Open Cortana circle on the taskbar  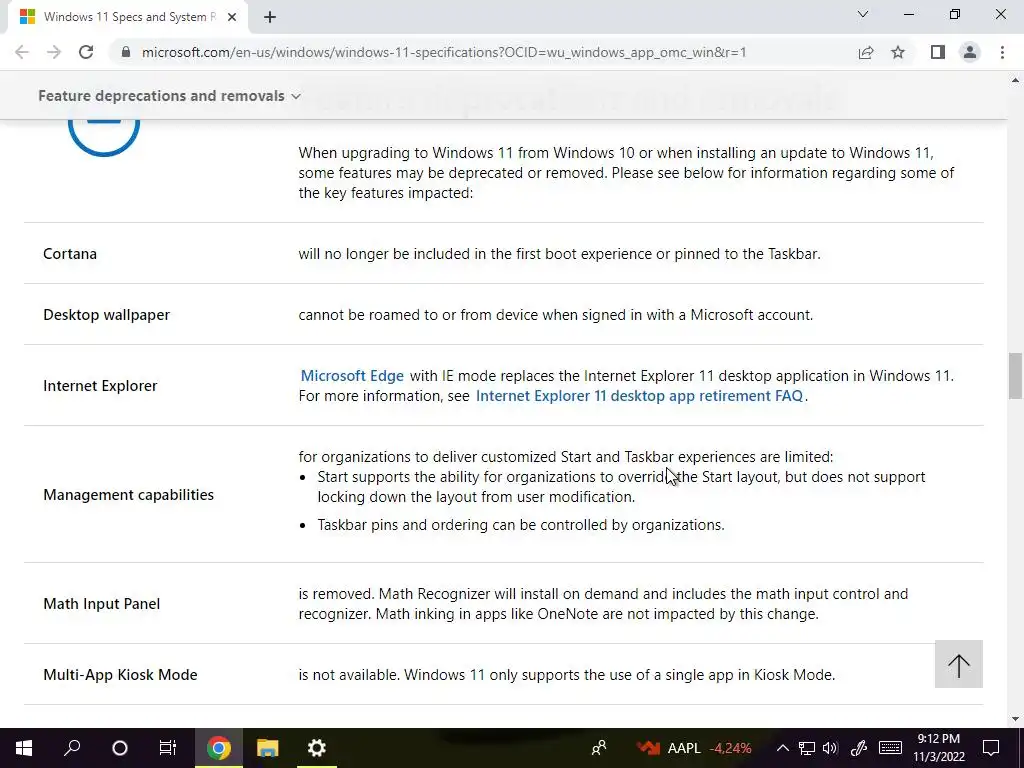point(120,748)
